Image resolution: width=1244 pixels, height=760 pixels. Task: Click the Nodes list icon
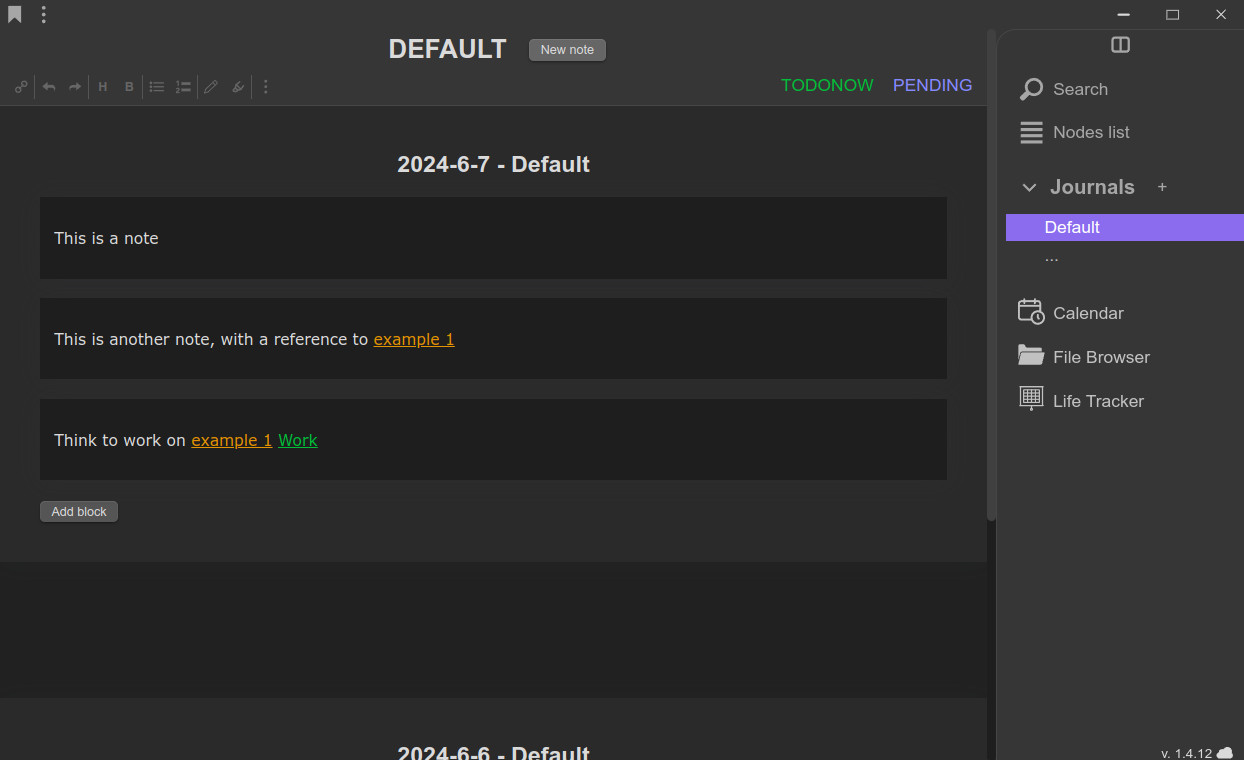pyautogui.click(x=1031, y=132)
